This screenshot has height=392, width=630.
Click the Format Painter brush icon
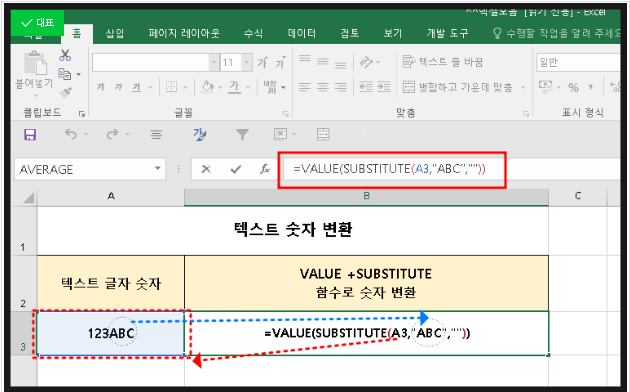point(65,92)
